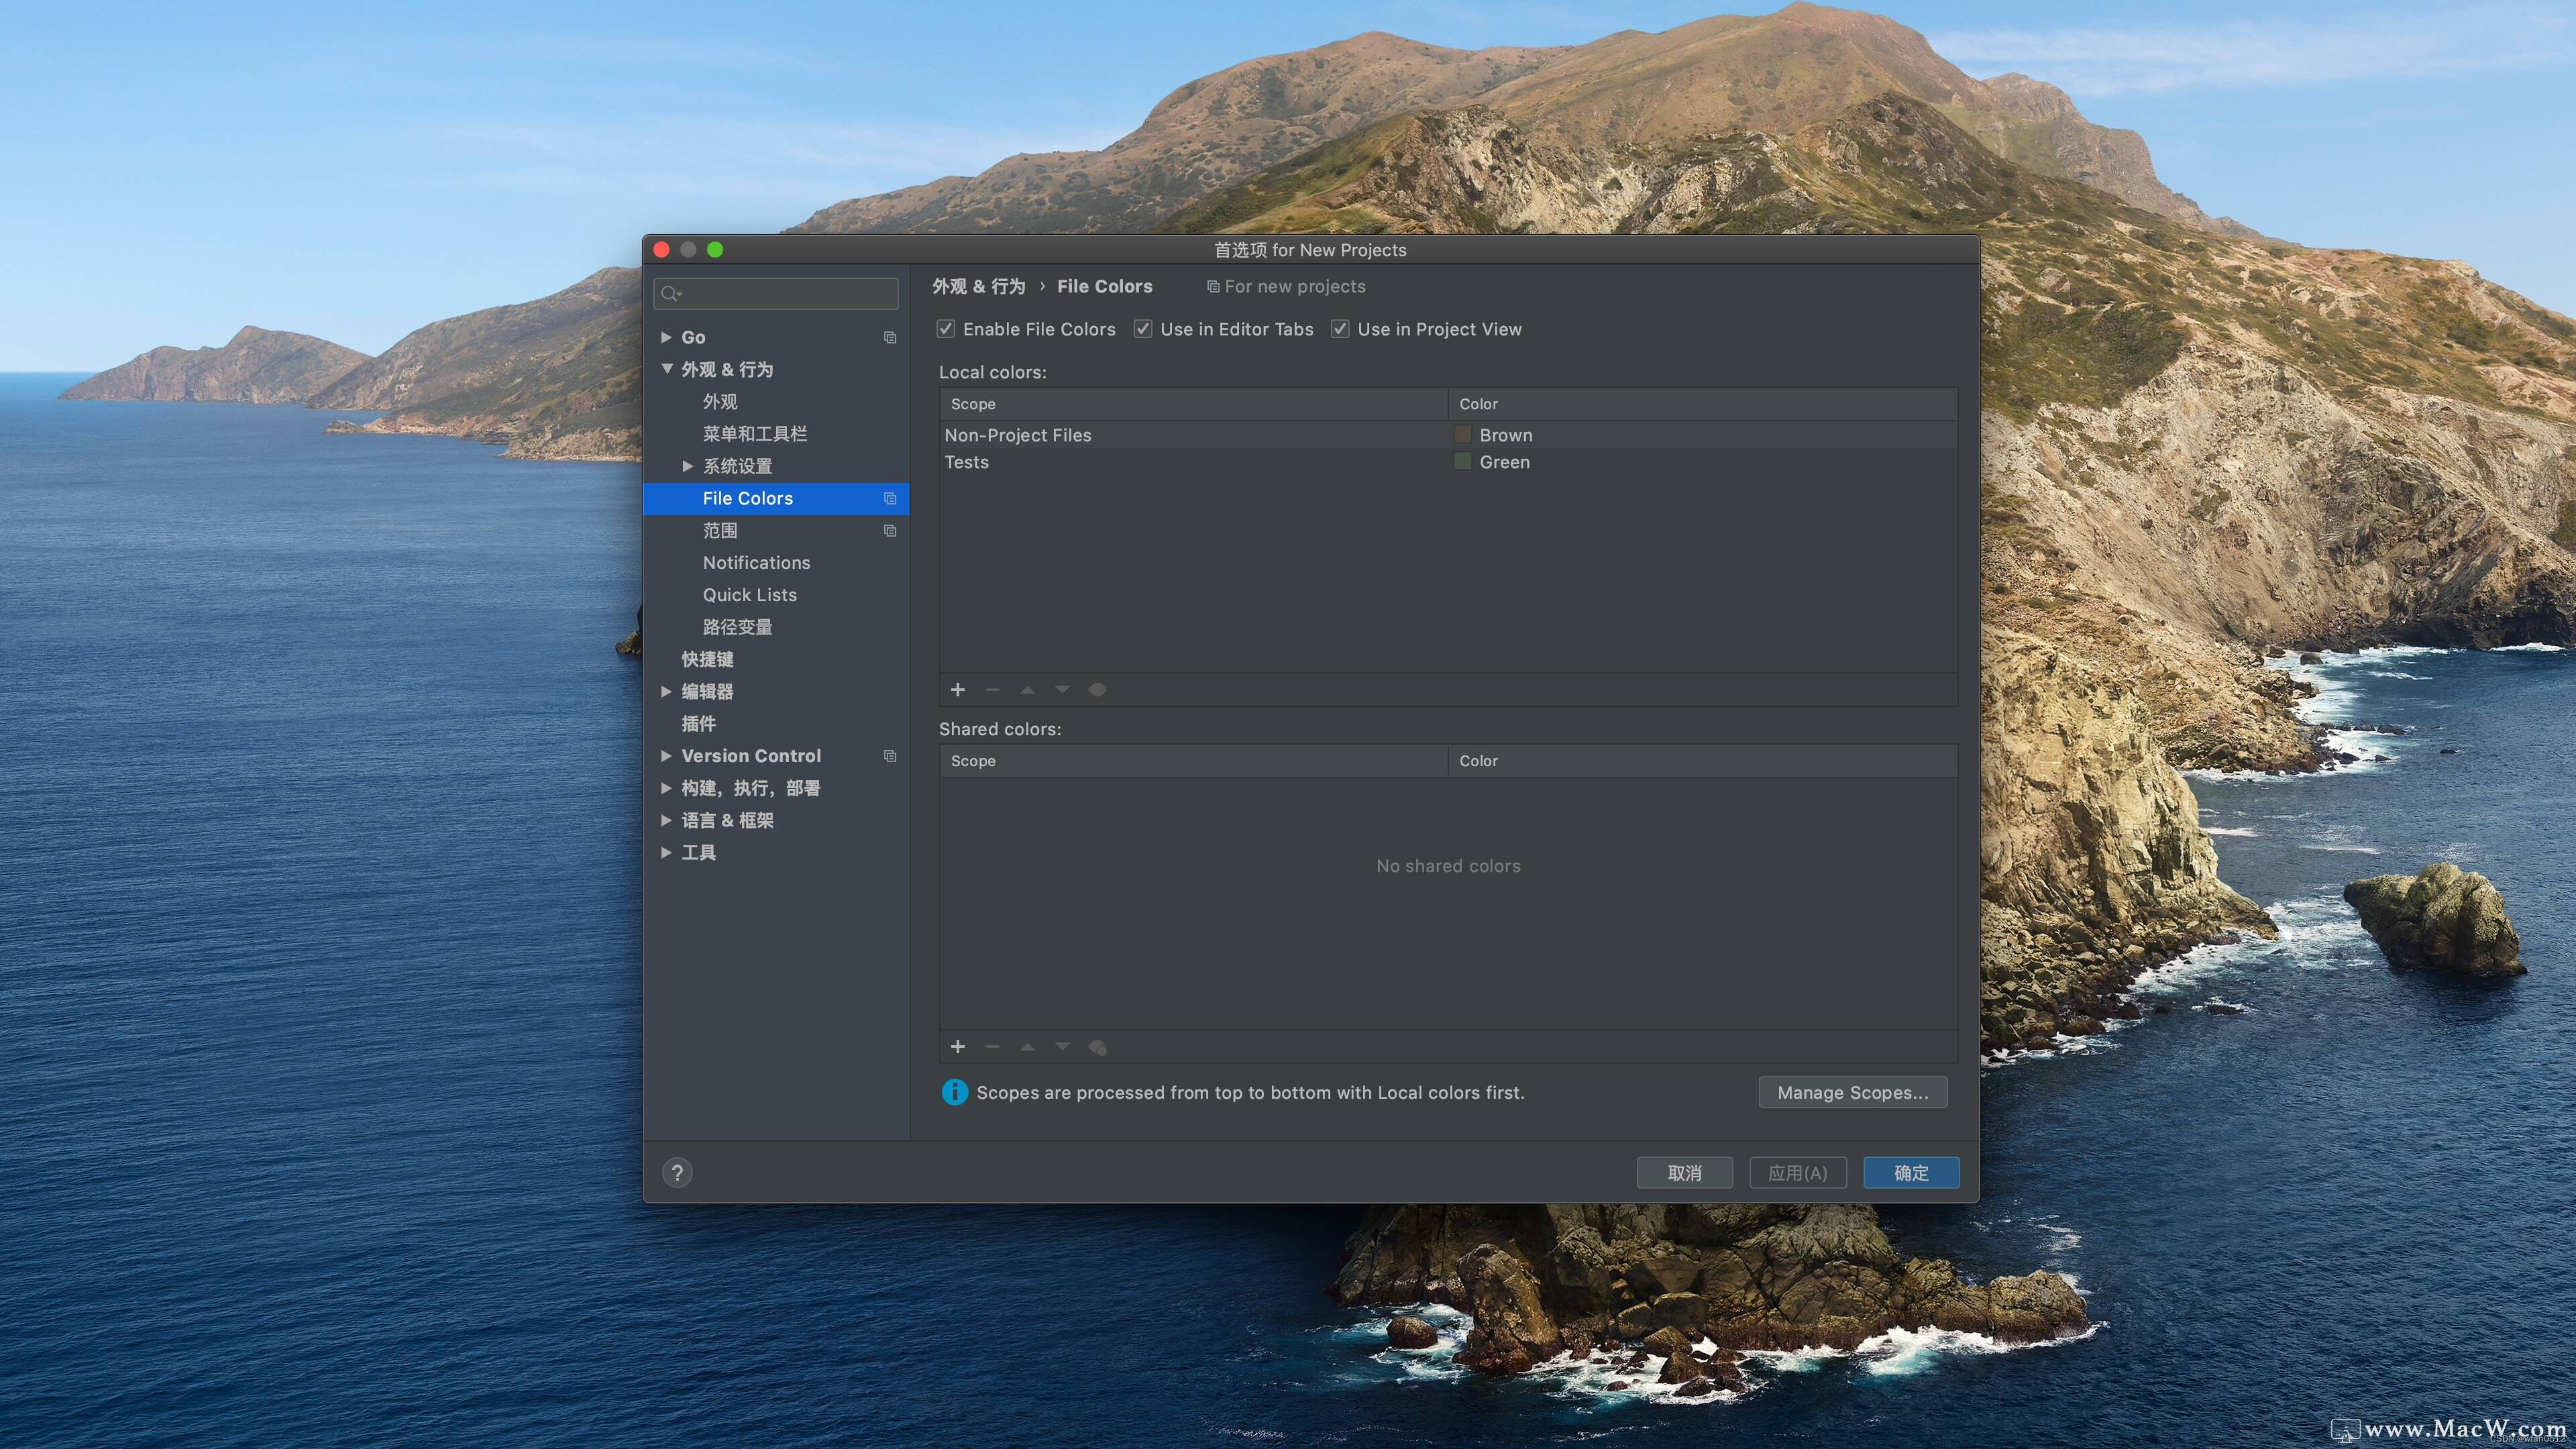Click the Manage Scopes button

1852,1092
